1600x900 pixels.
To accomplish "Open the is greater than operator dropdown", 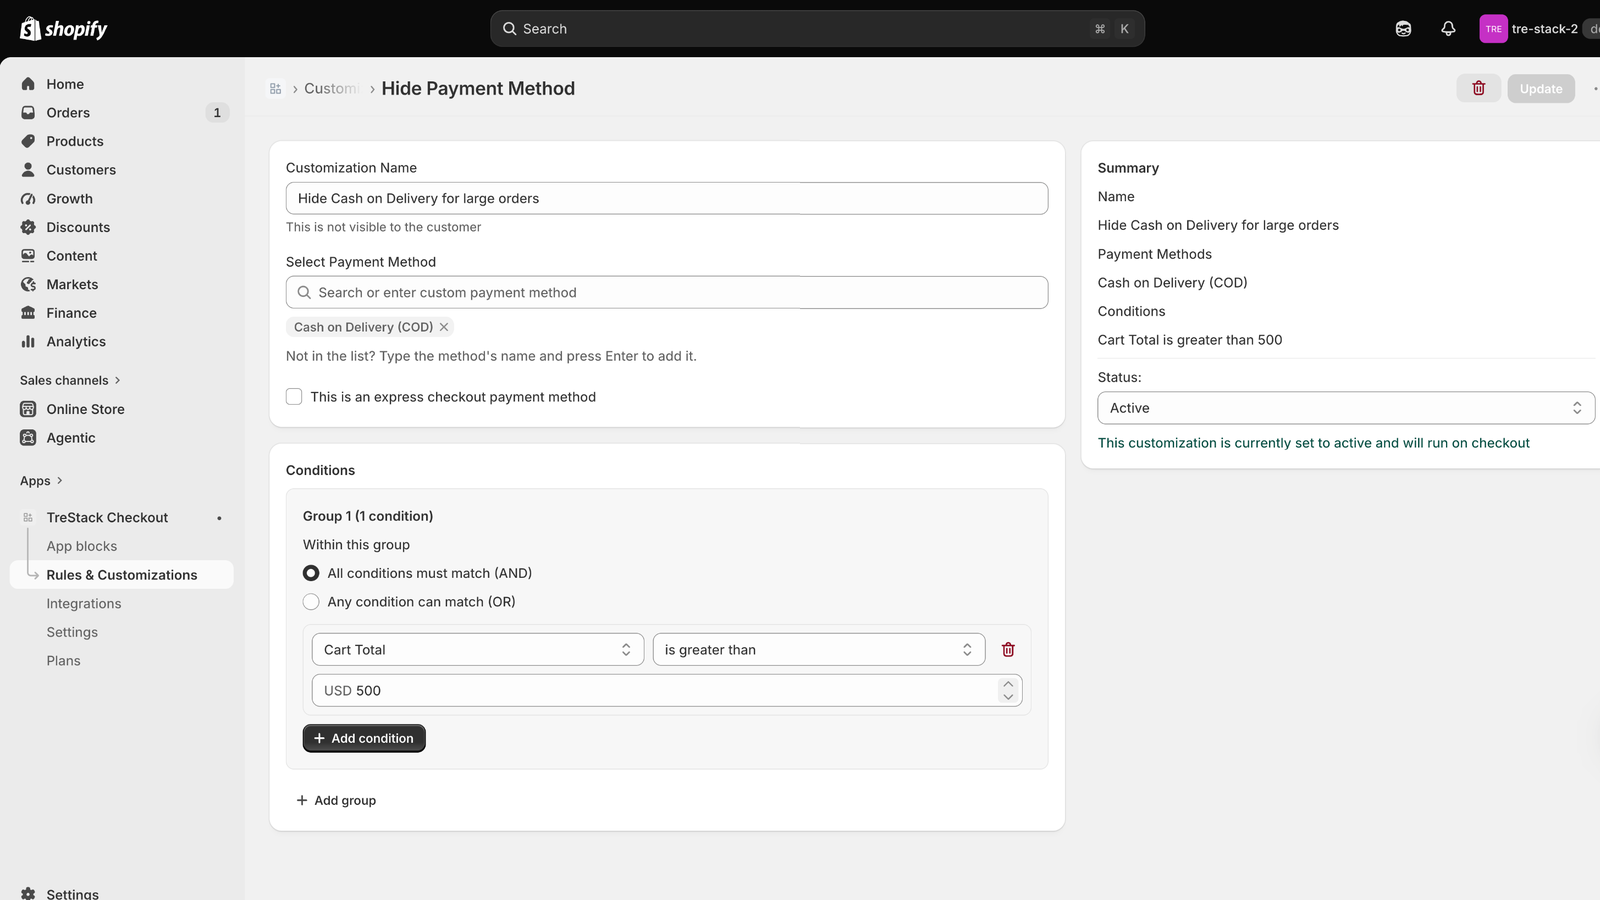I will 819,650.
